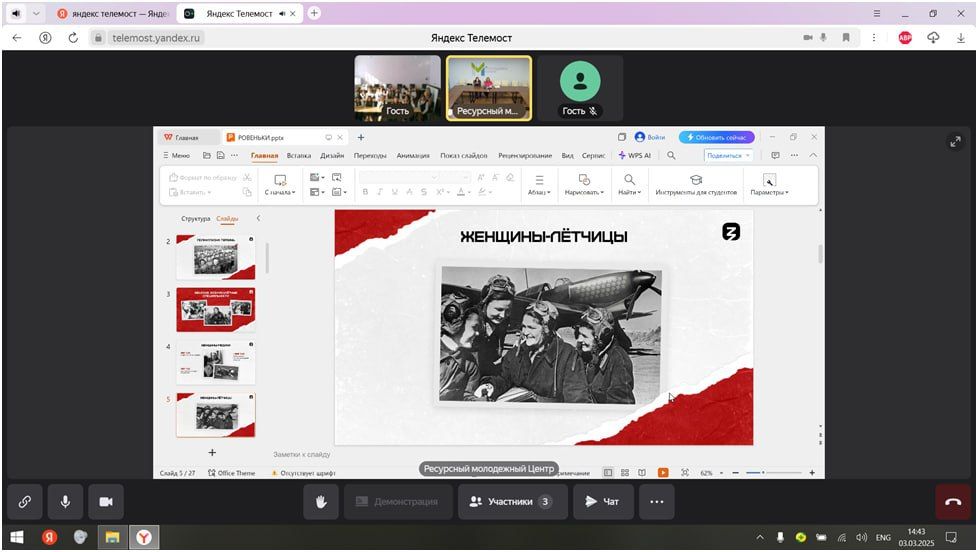Click fit-to-window icon in WPS status bar

[685, 473]
